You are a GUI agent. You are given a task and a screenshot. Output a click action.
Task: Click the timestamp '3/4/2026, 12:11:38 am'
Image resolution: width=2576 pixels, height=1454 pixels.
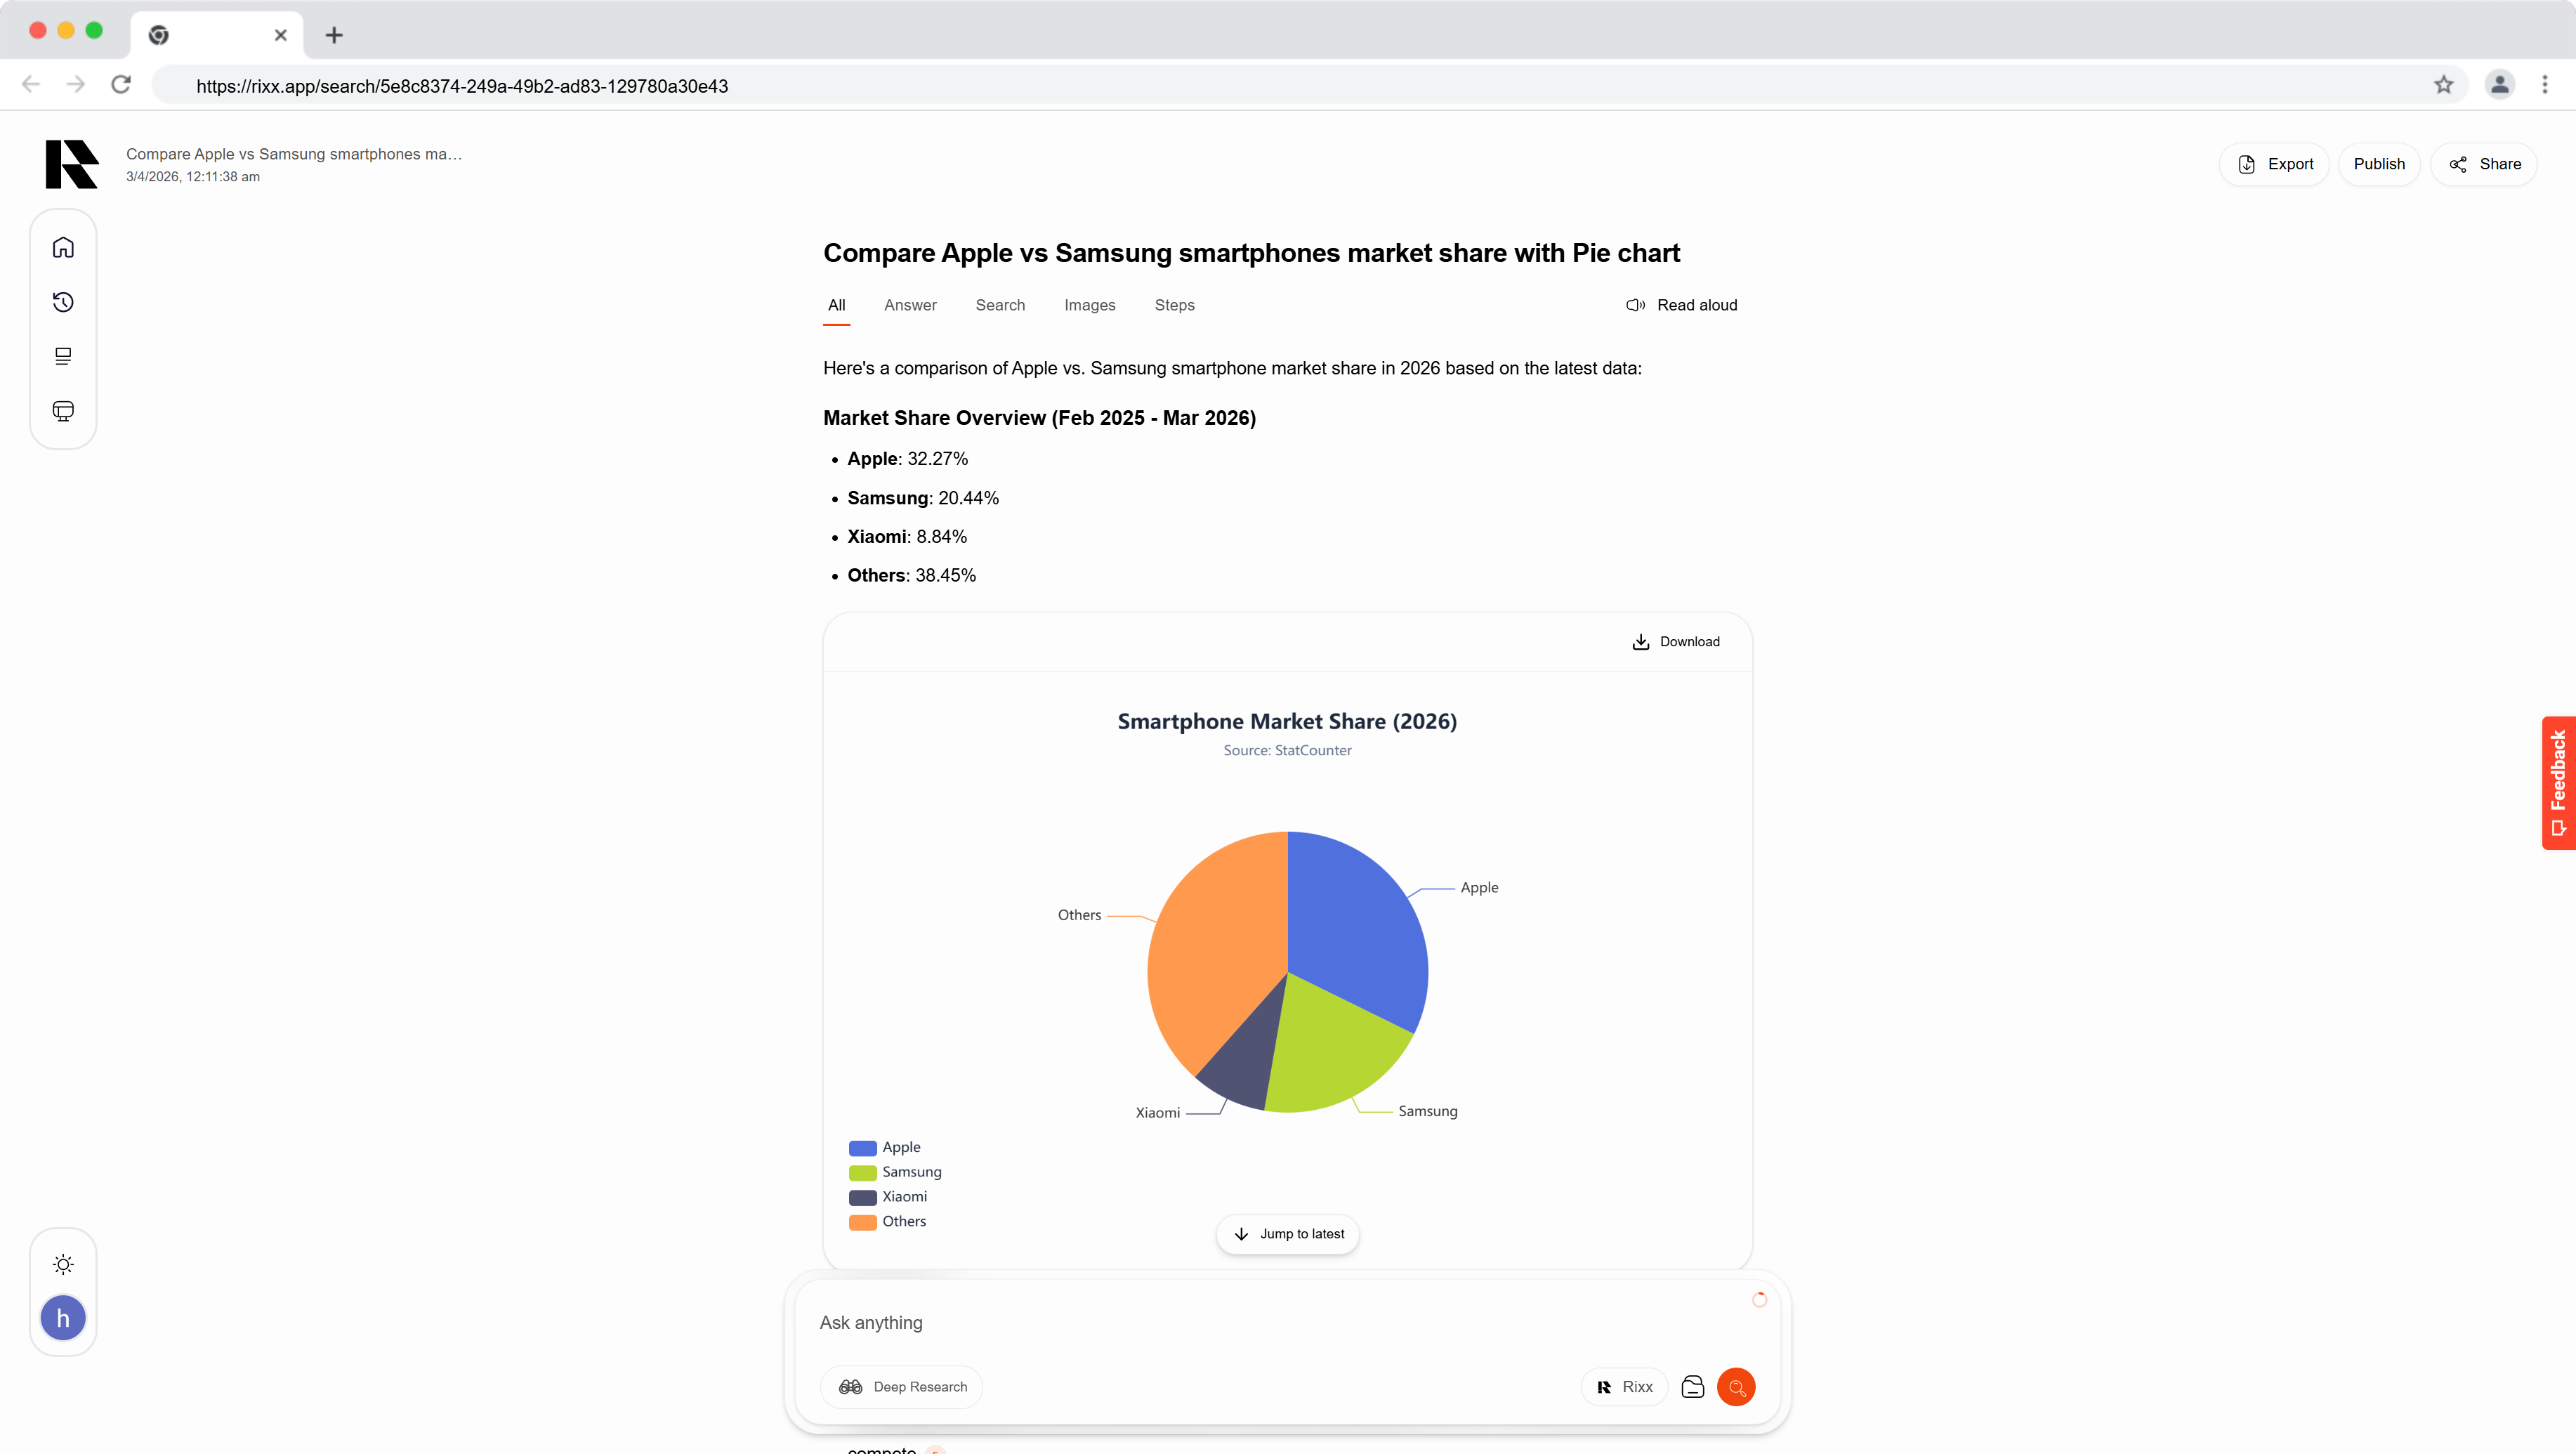click(x=193, y=177)
